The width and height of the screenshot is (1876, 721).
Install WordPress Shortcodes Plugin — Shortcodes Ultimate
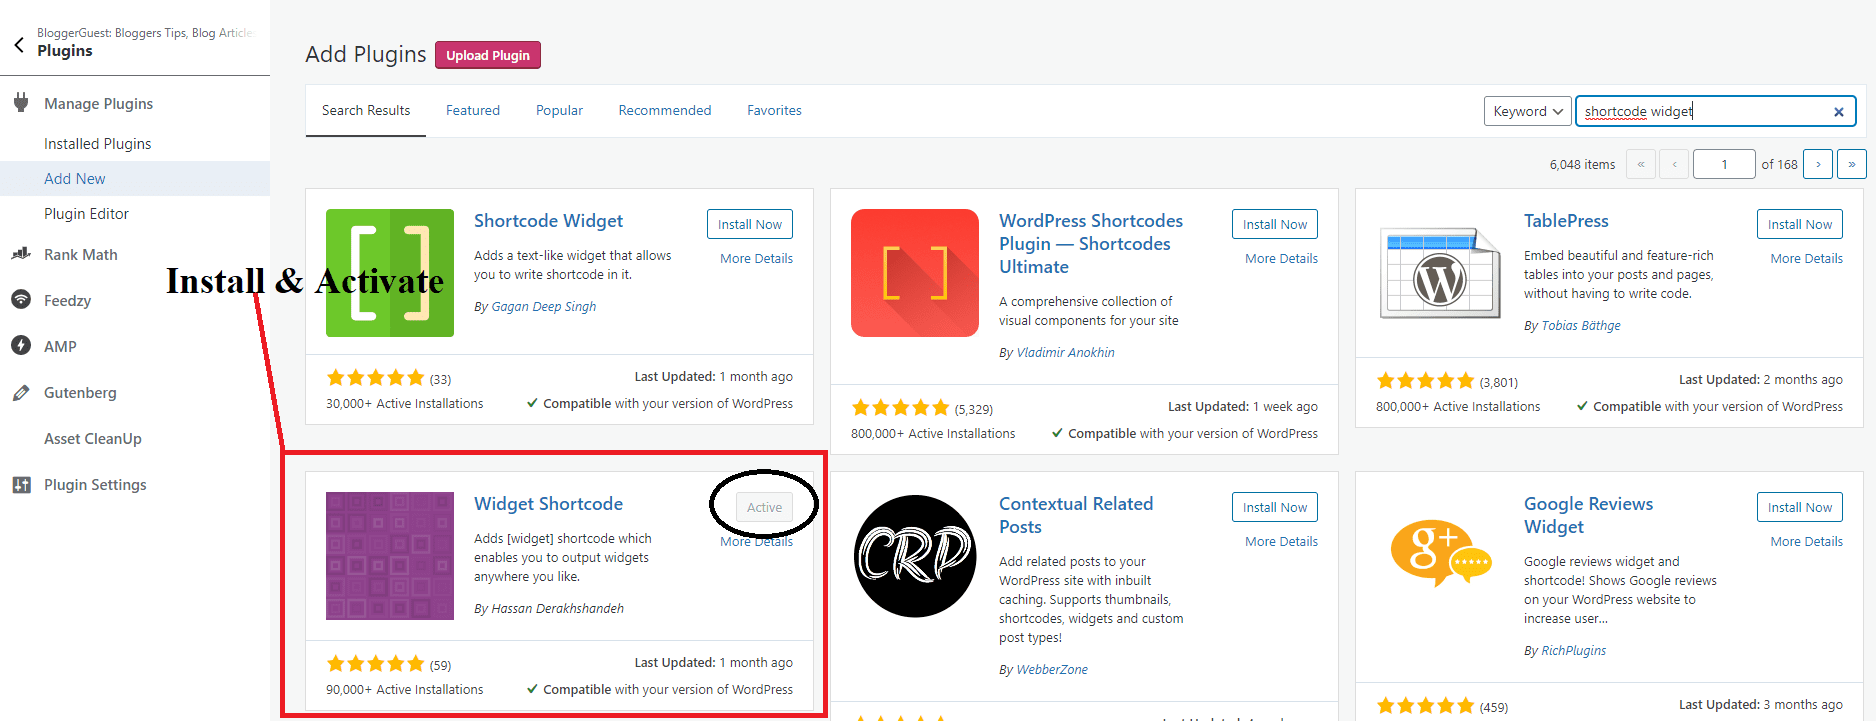pos(1275,224)
